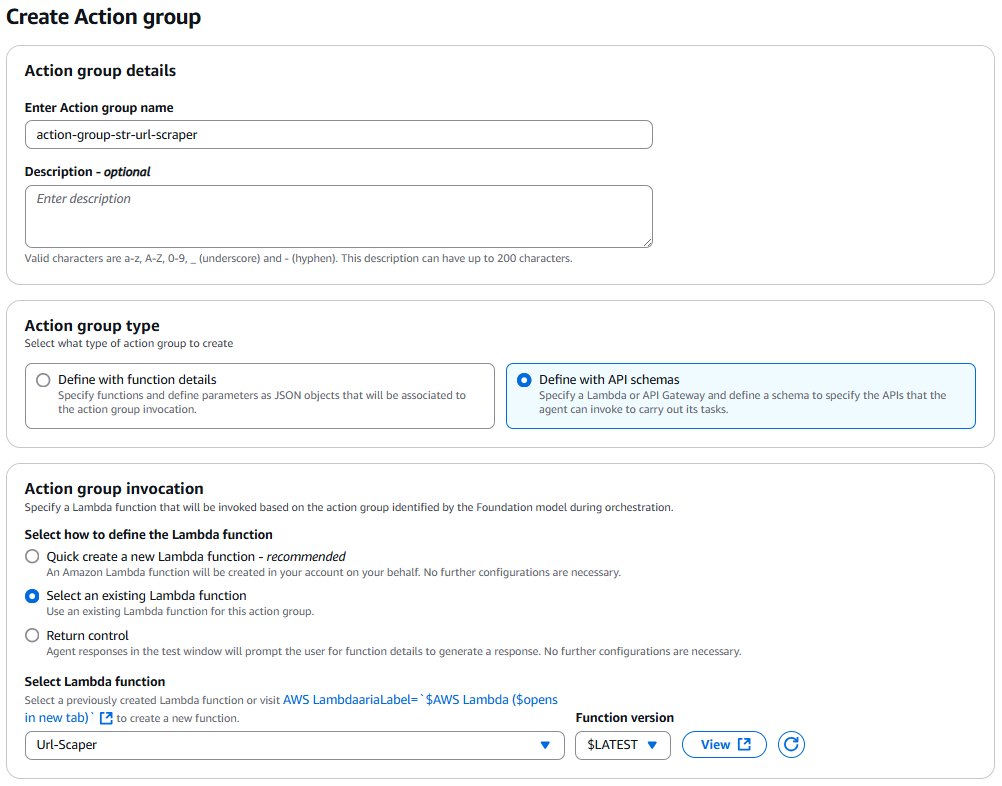Click the $LATEST version dropdown arrow
Viewport: 1002px width, 786px height.
coord(652,745)
